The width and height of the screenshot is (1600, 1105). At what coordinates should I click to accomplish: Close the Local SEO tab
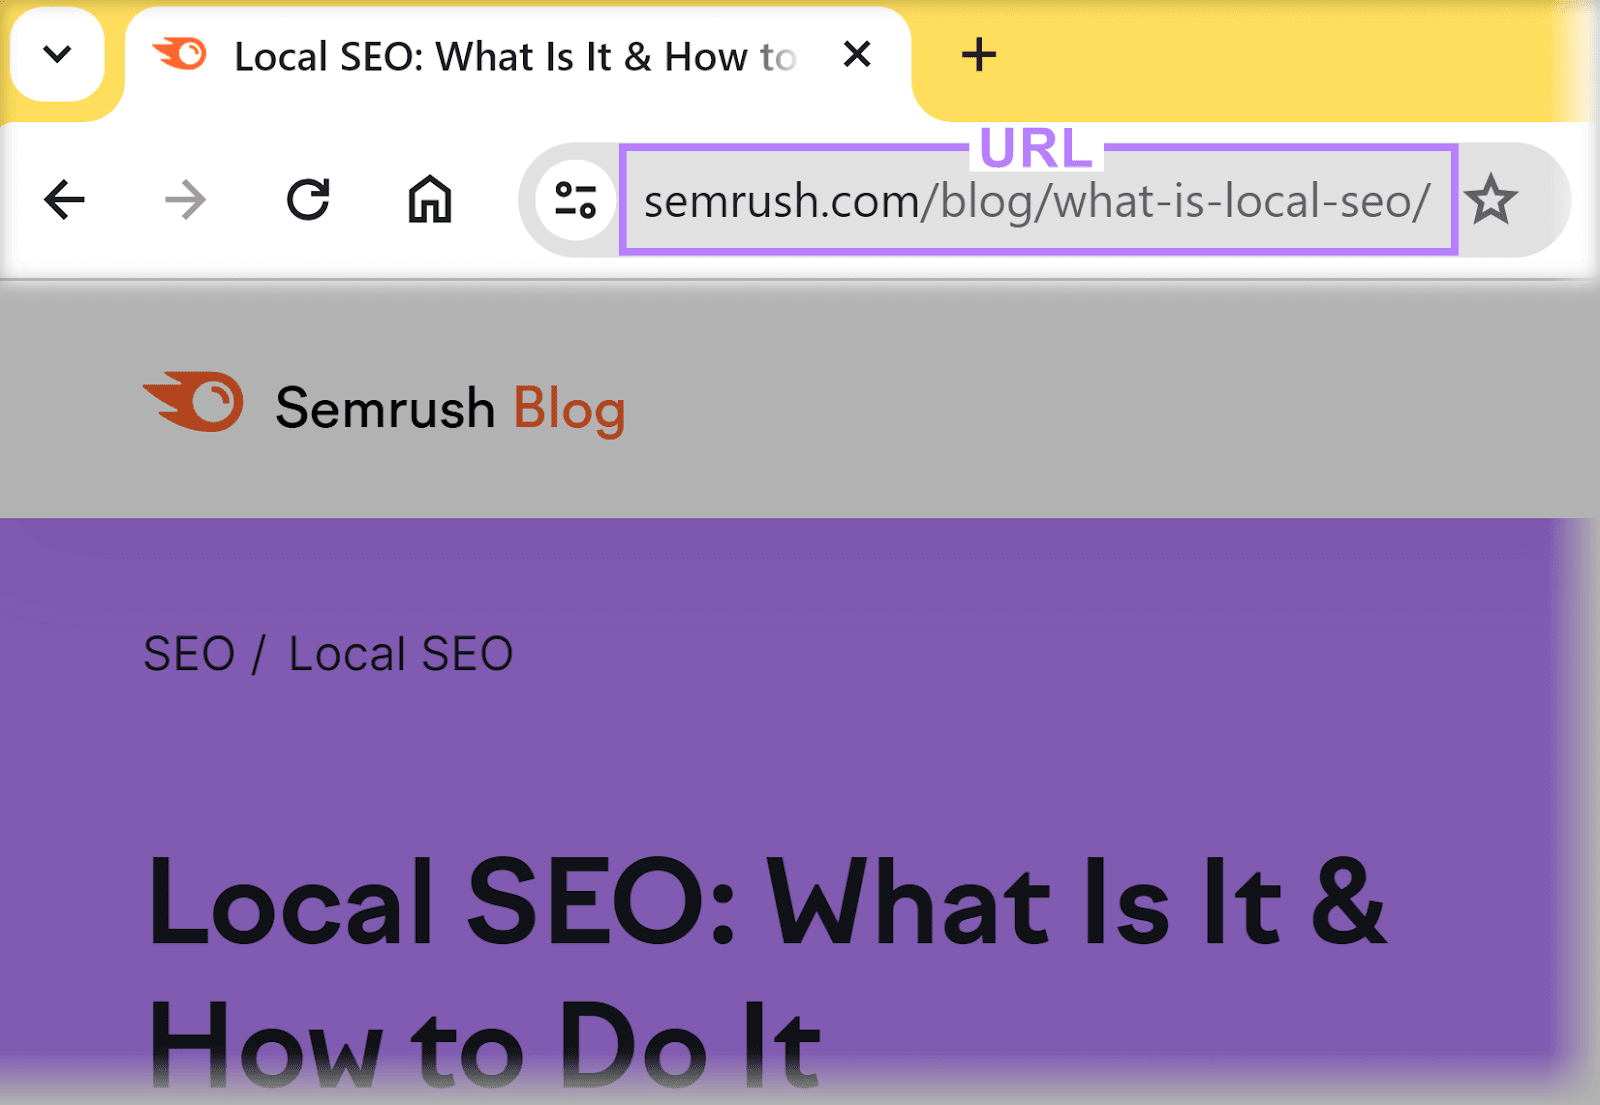(857, 54)
